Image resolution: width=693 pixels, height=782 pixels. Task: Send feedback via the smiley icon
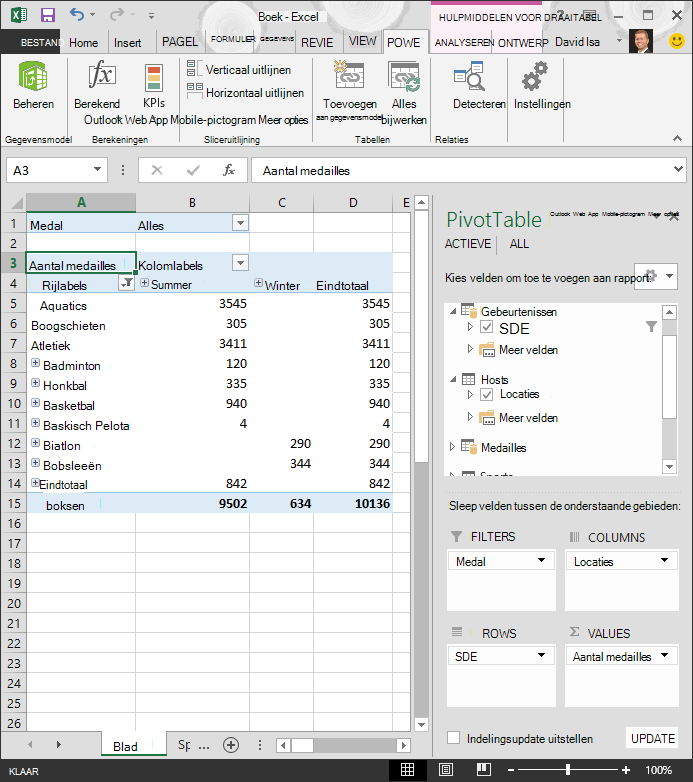(x=677, y=41)
